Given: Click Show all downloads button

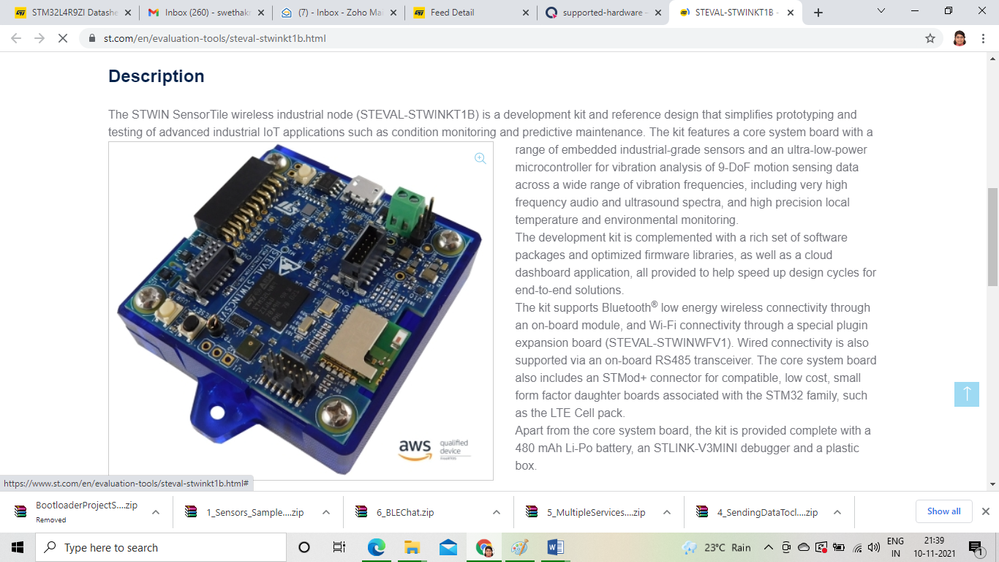Looking at the screenshot, I should pos(944,511).
